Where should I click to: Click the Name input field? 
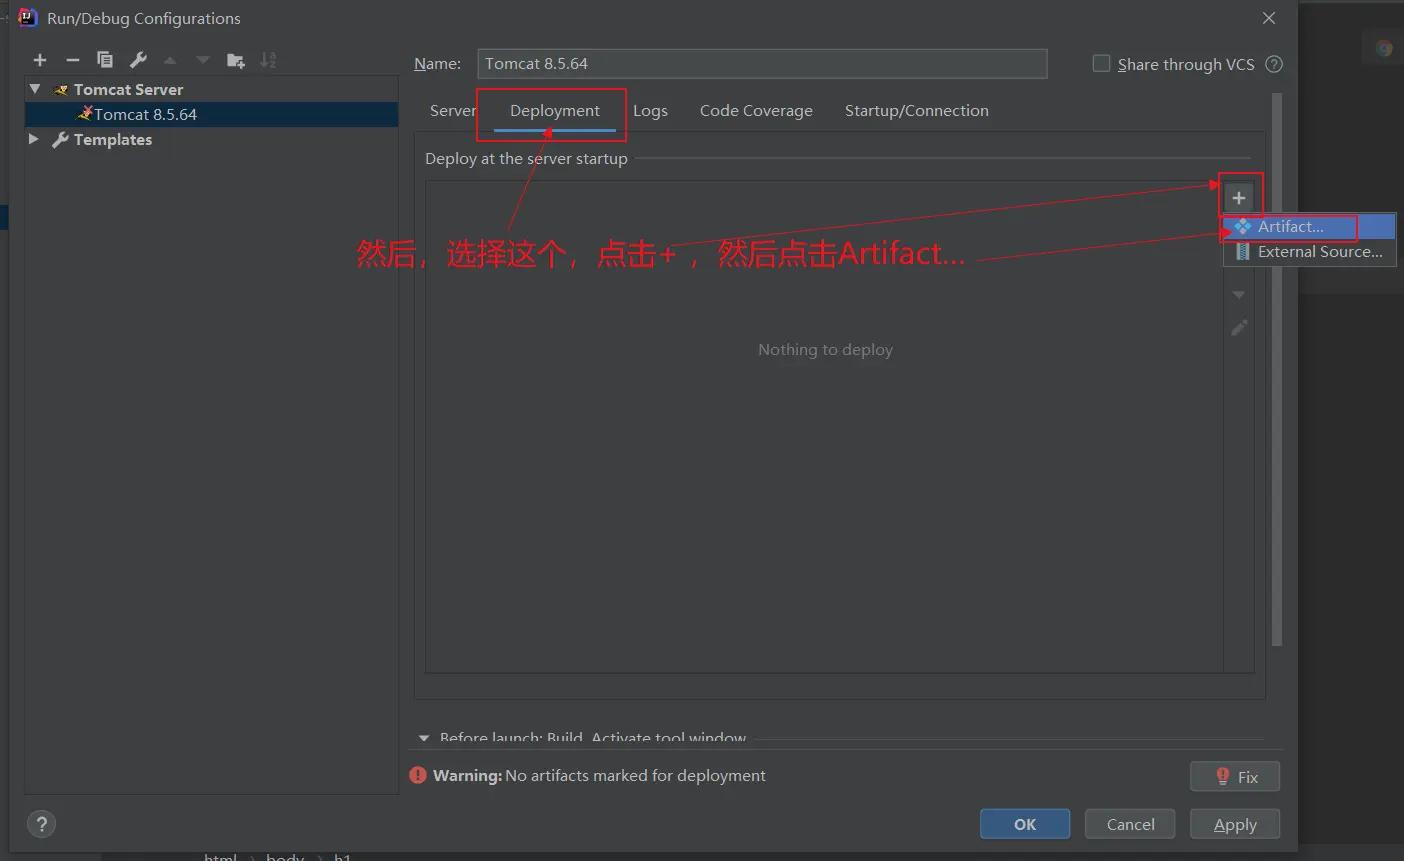point(762,64)
